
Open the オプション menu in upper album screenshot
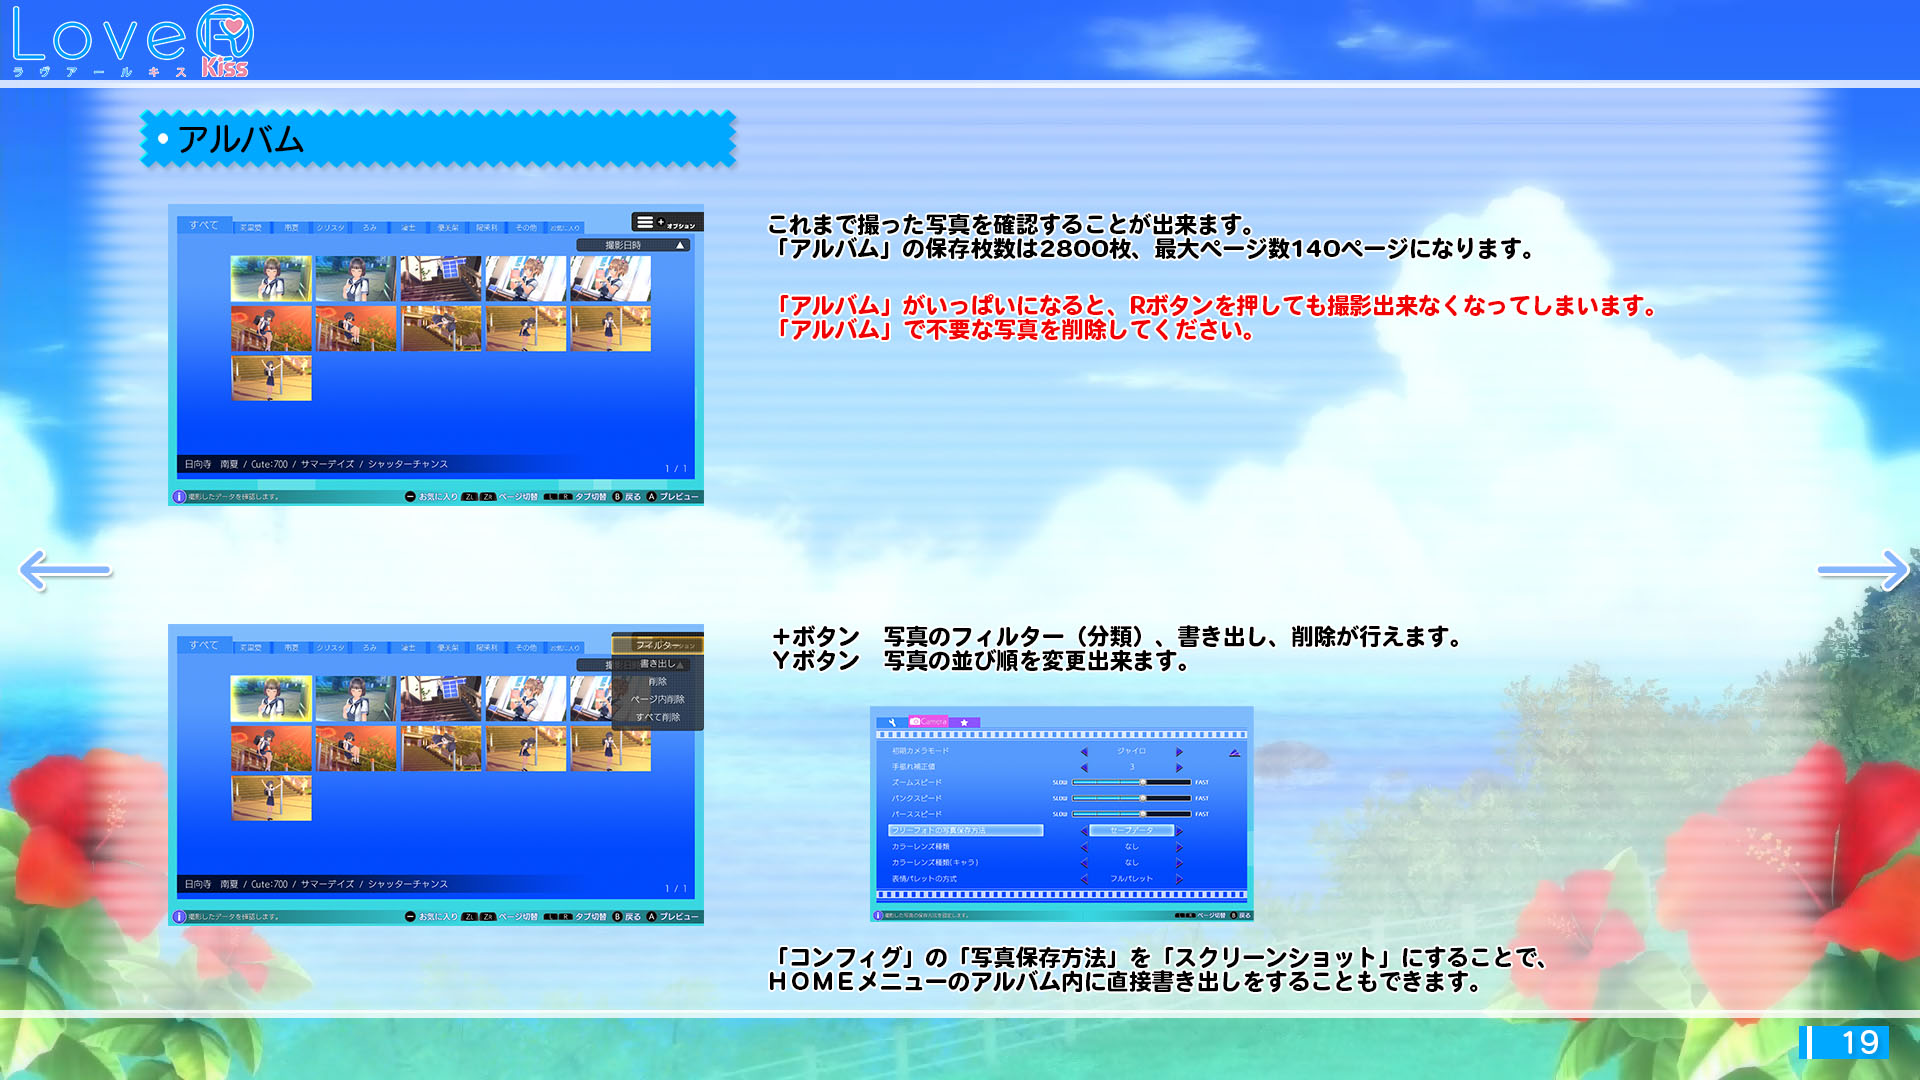click(x=667, y=222)
